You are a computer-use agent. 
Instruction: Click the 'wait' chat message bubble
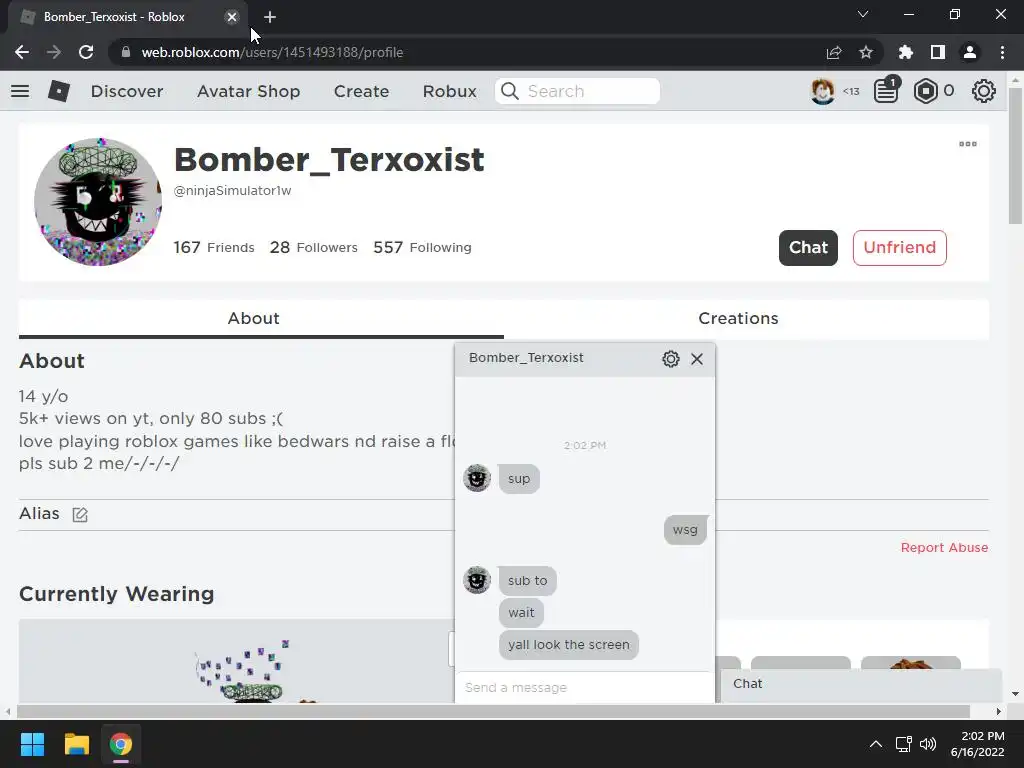click(x=520, y=613)
